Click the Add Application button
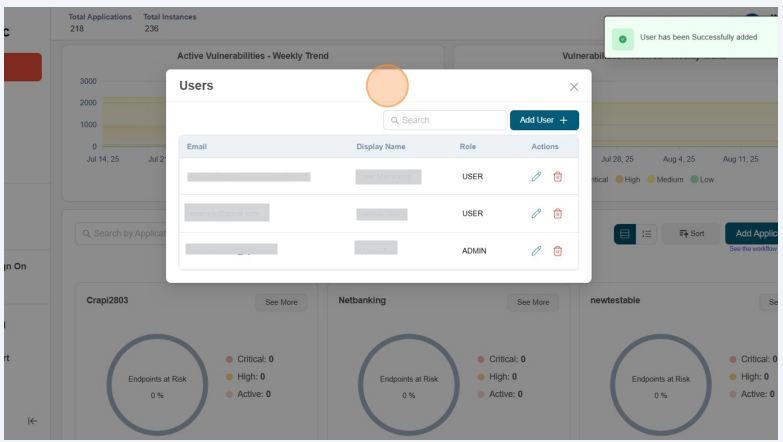The width and height of the screenshot is (783, 442). [x=753, y=233]
